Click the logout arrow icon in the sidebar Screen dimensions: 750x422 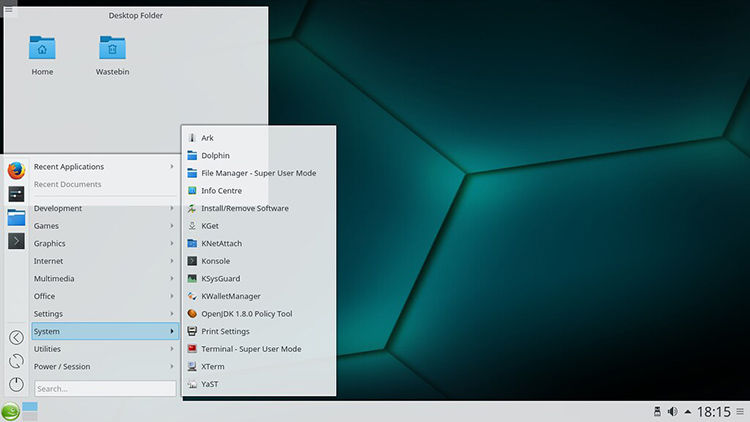tap(16, 337)
